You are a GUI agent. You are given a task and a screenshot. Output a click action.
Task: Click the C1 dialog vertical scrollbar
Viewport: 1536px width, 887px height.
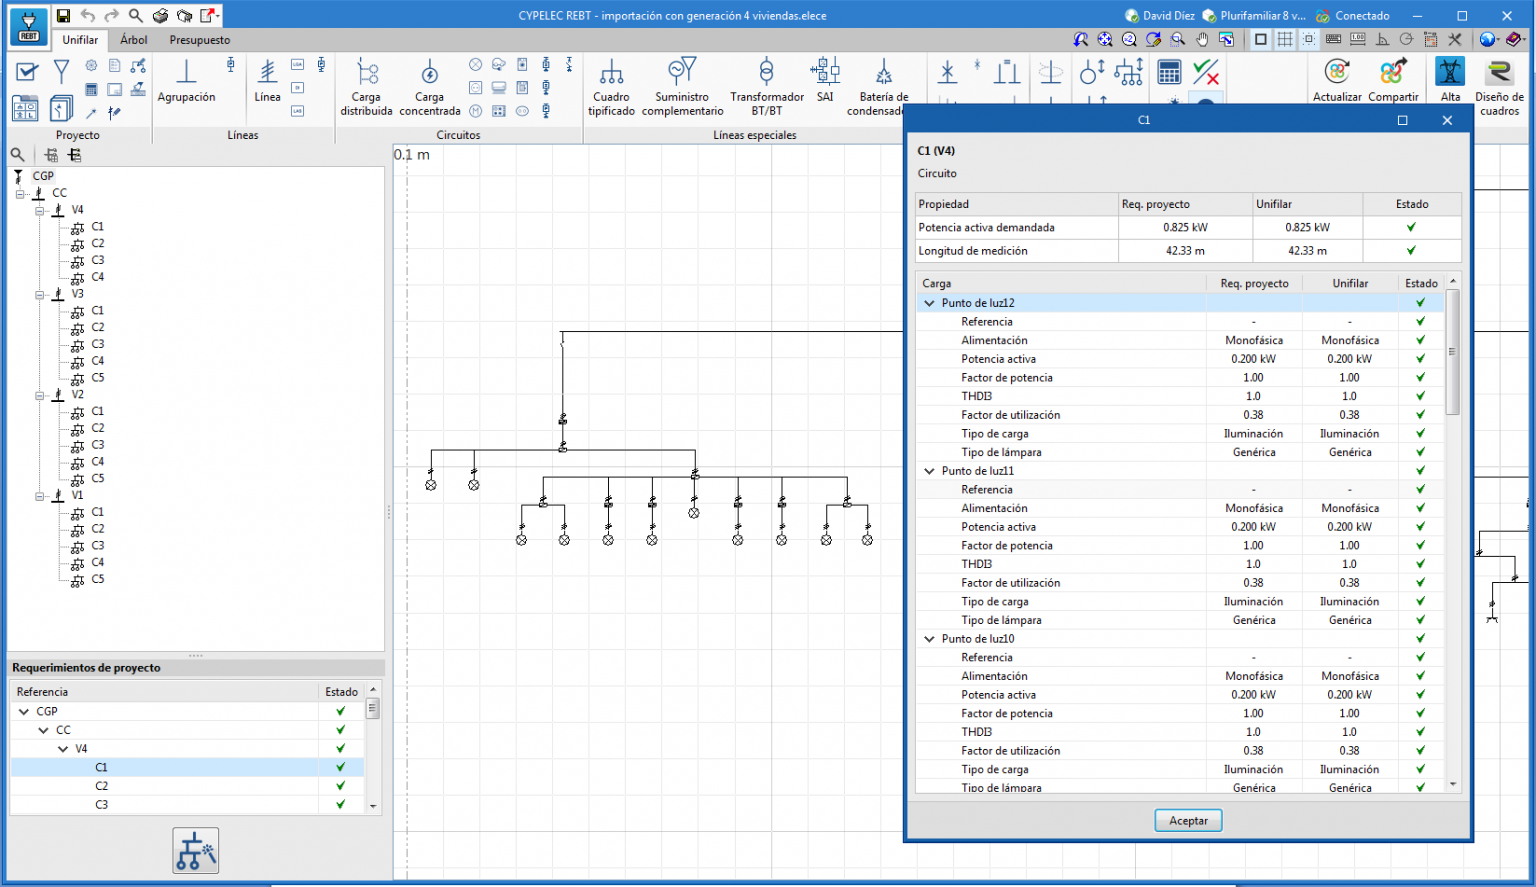tap(1453, 352)
